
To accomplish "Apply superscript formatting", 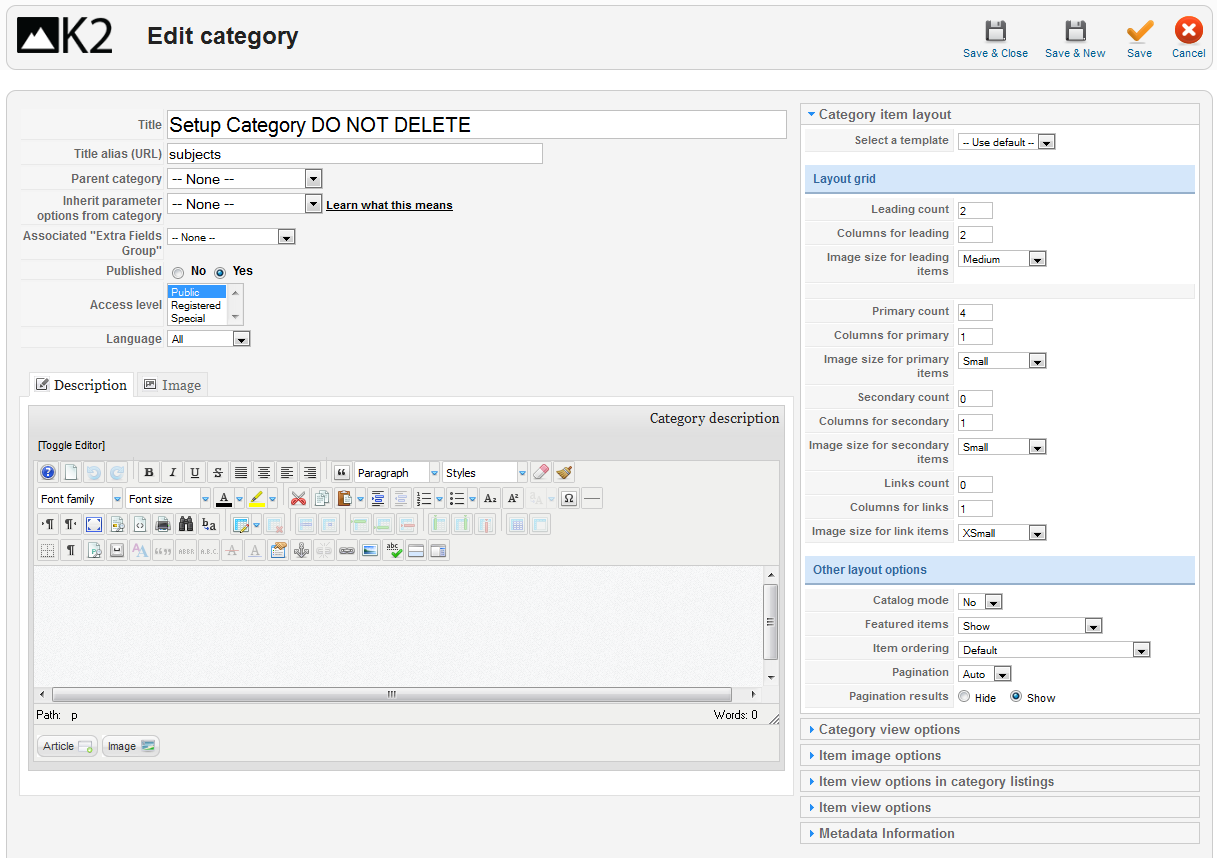I will click(x=513, y=498).
